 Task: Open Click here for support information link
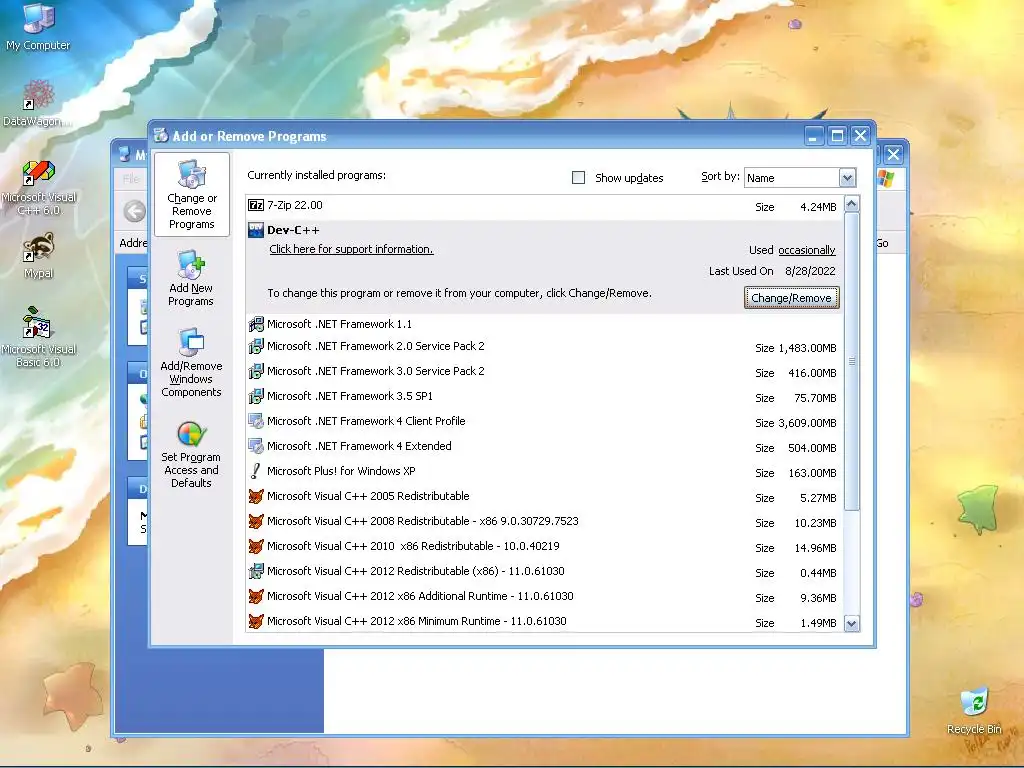point(351,249)
